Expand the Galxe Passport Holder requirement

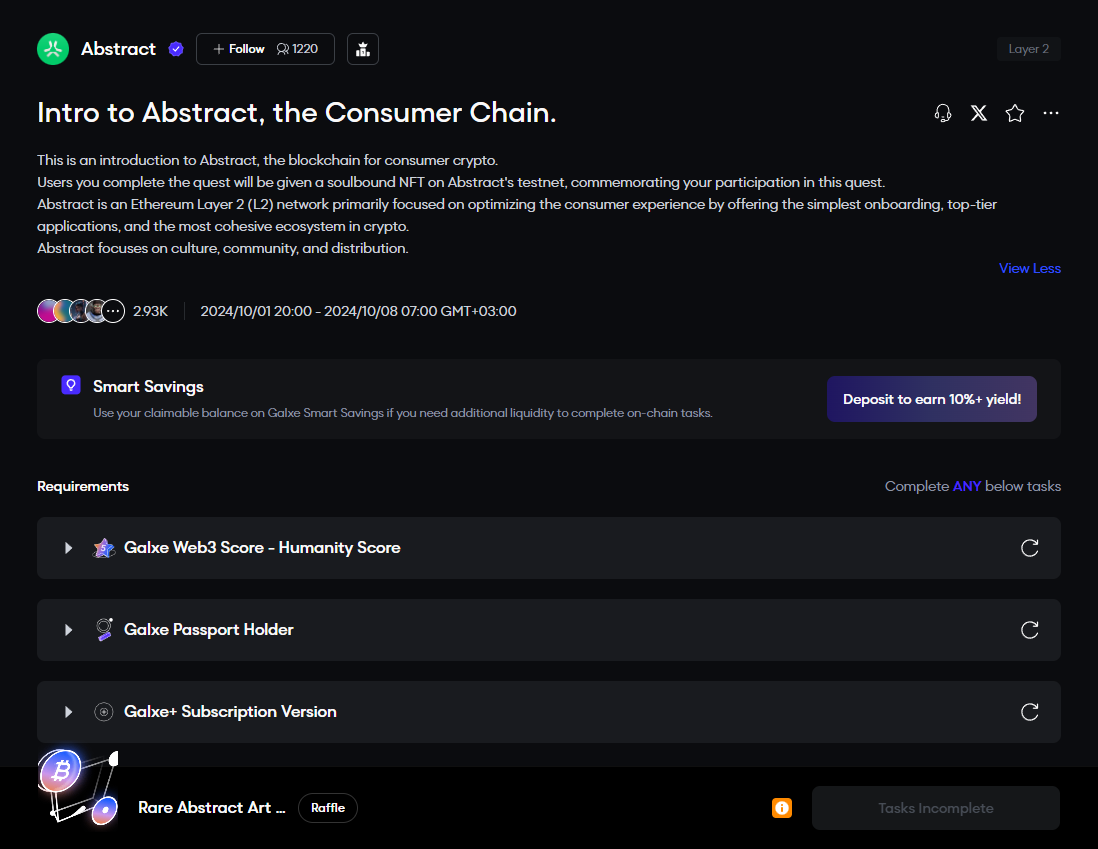(69, 630)
